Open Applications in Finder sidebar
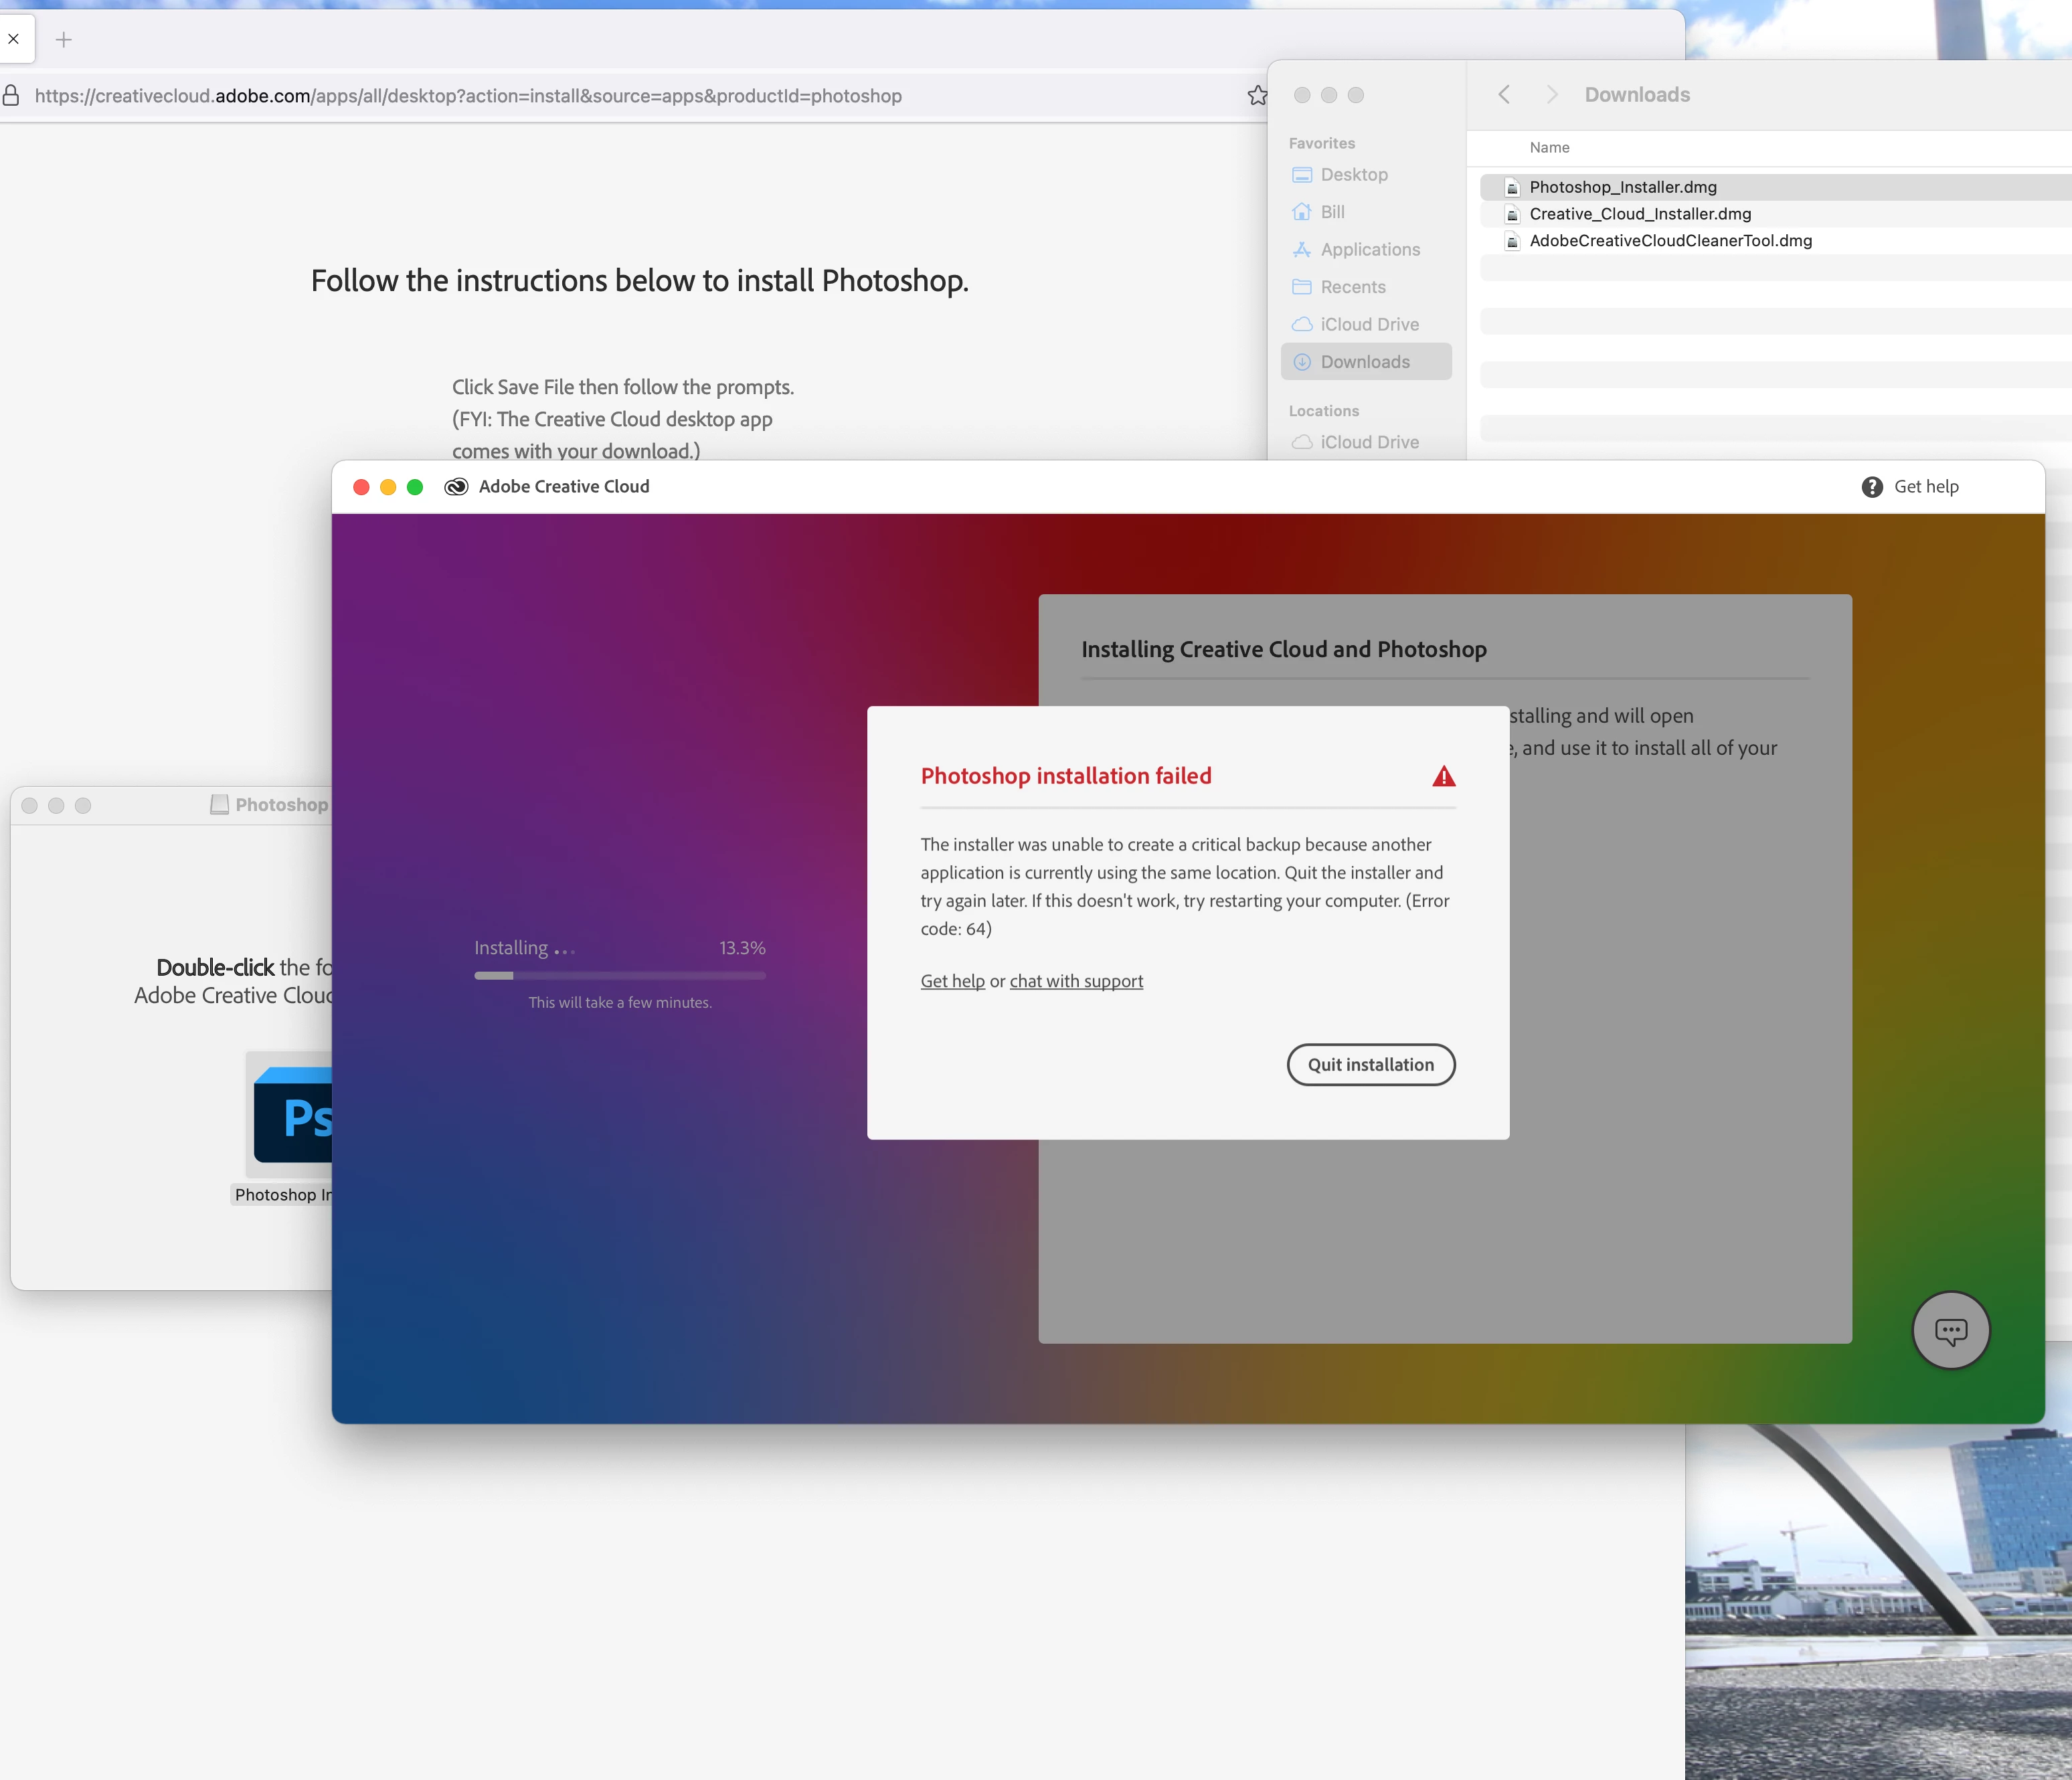Viewport: 2072px width, 1780px height. 1369,250
